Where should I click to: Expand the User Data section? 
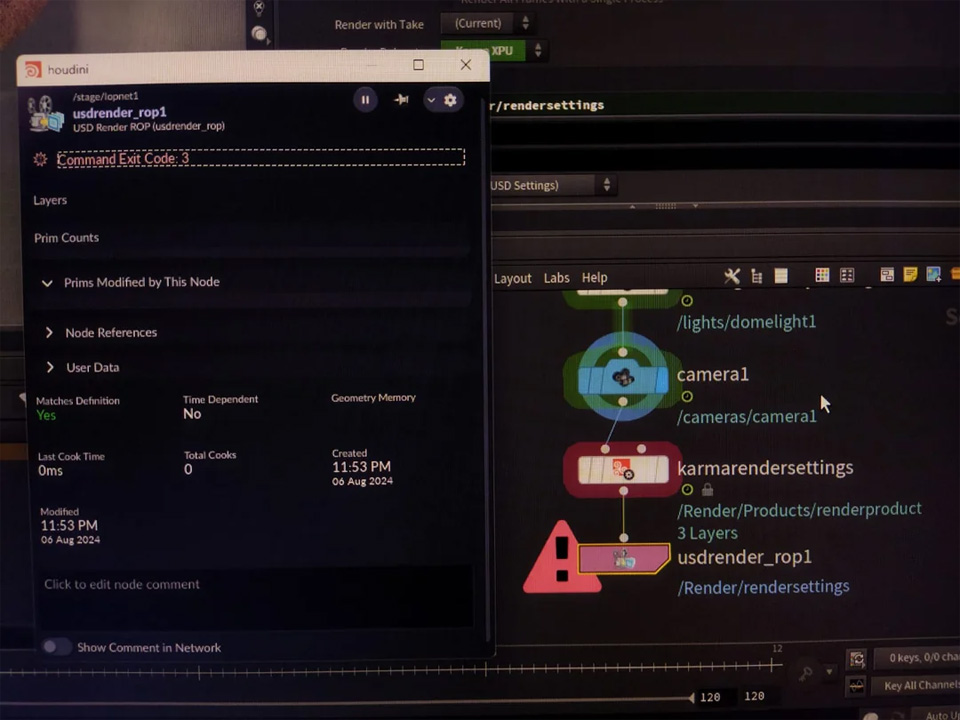tap(50, 367)
